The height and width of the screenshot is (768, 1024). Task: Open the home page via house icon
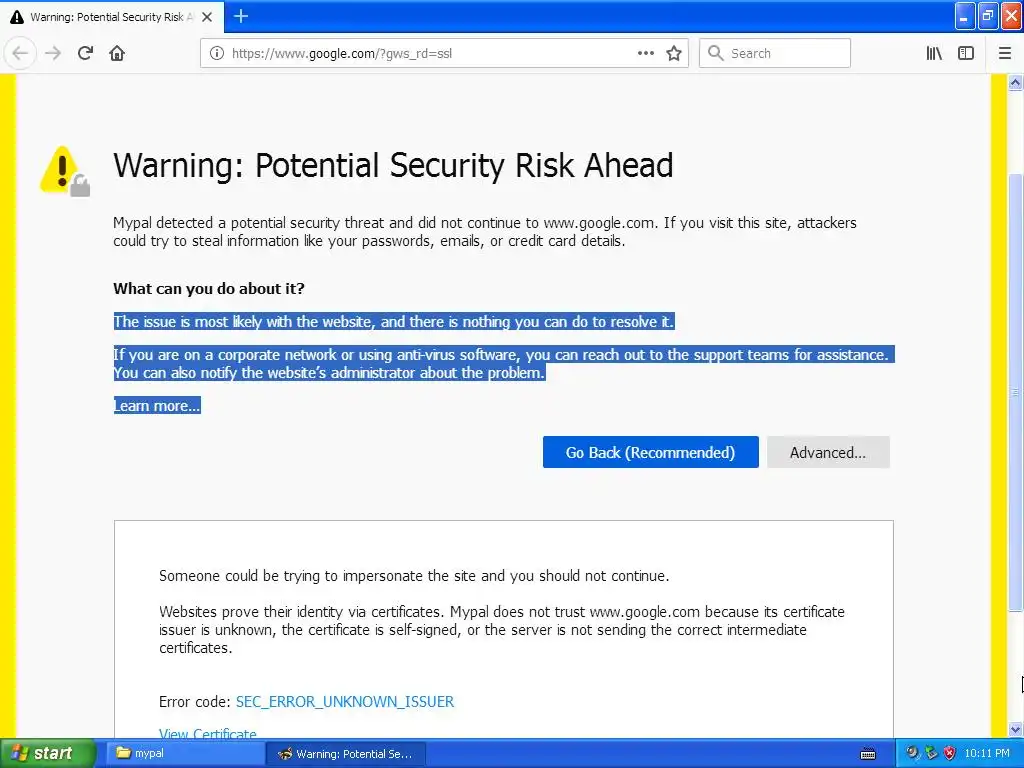pos(117,54)
